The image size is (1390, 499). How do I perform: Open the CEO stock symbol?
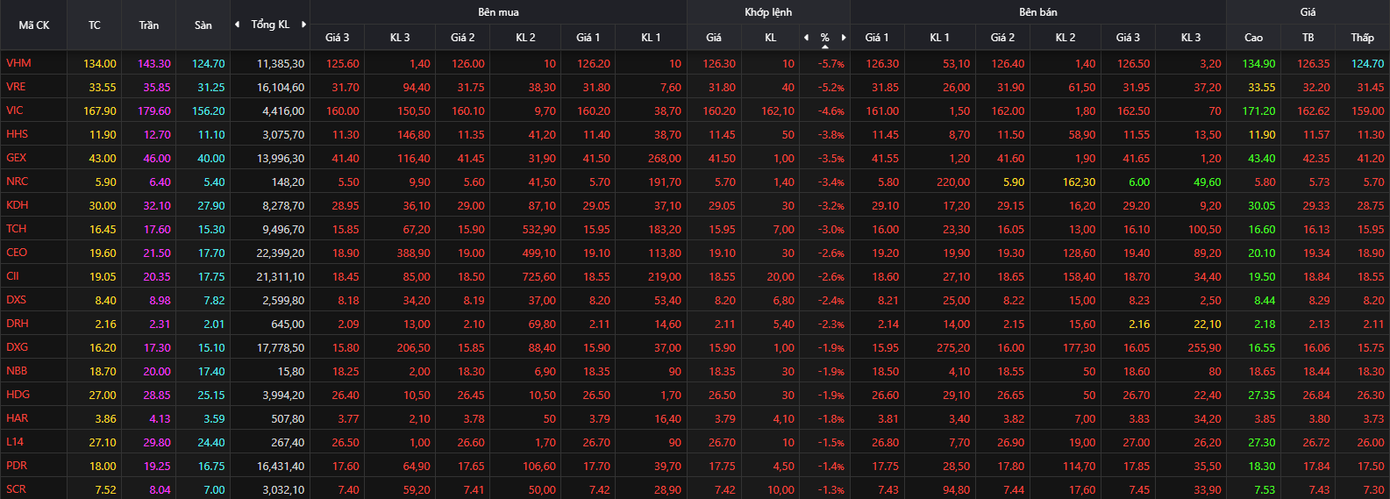[x=16, y=252]
